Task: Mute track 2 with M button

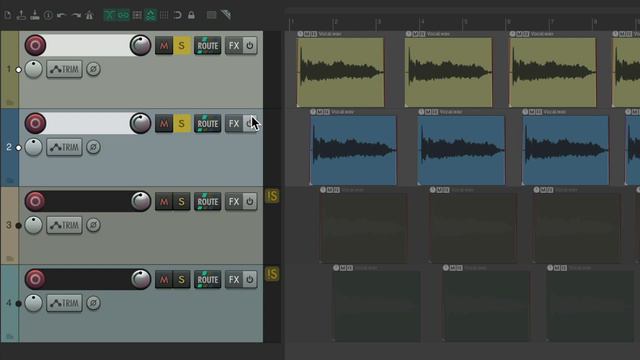Action: pos(164,124)
